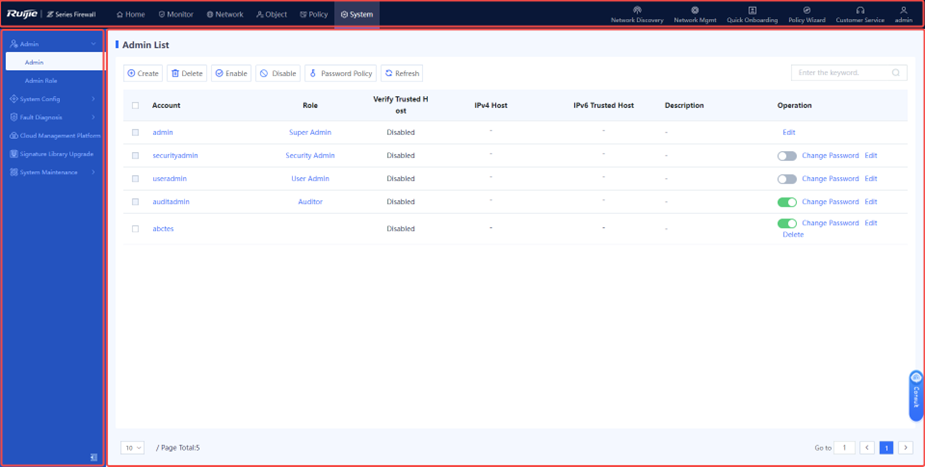The image size is (925, 467).
Task: Open Signature Library Upgrade in sidebar
Action: coord(52,154)
